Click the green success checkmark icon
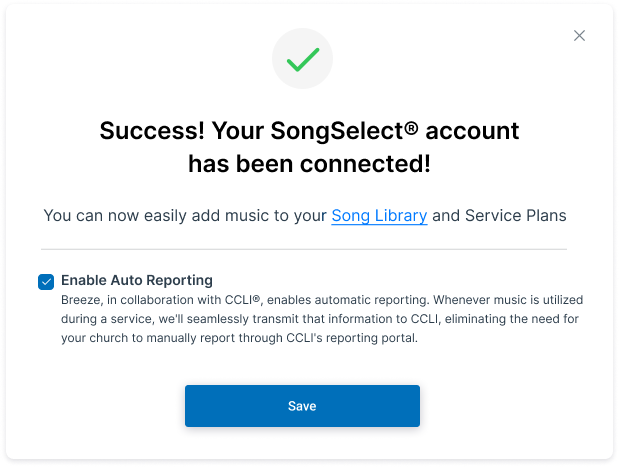This screenshot has height=467, width=619. click(x=303, y=60)
